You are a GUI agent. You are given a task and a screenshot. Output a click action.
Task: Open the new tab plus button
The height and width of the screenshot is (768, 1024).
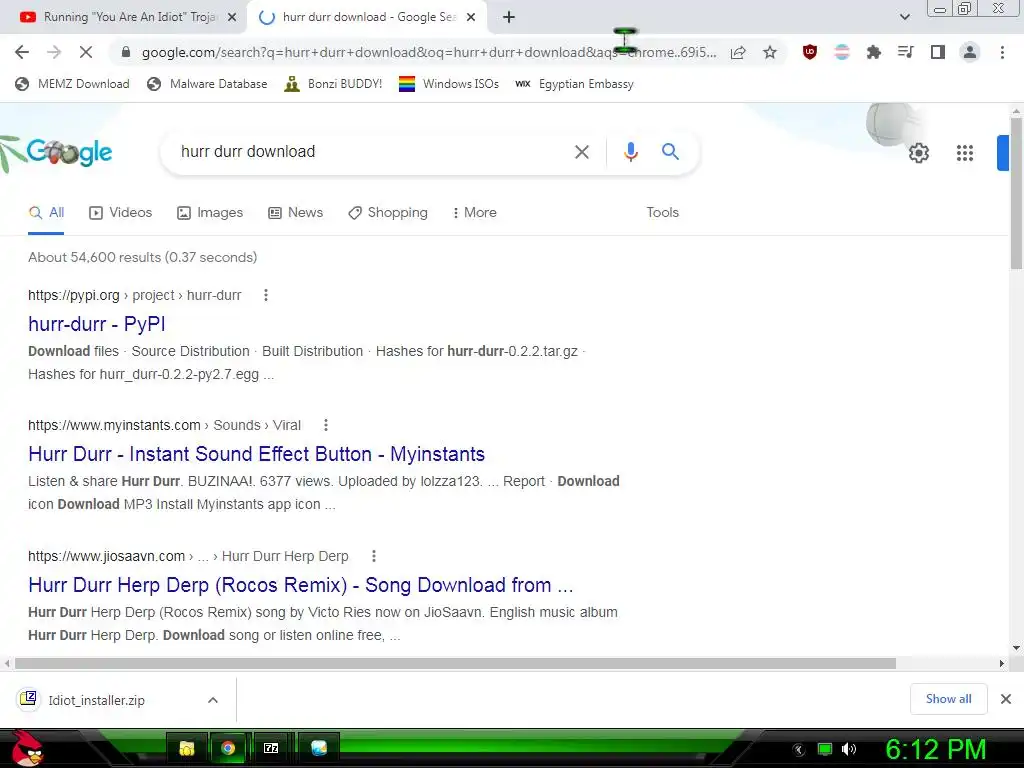509,17
